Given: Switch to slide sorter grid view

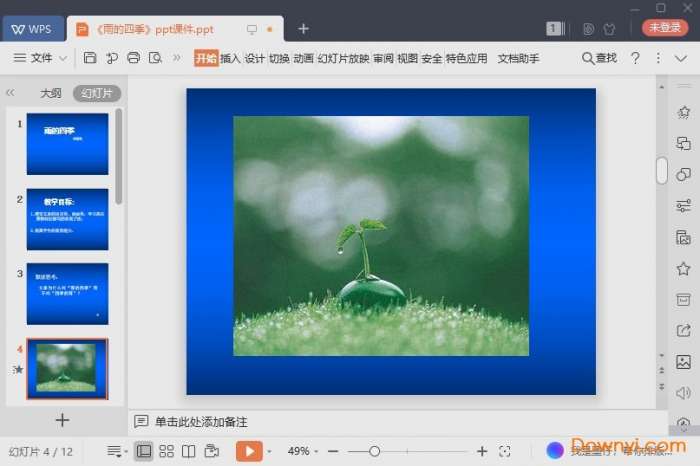Looking at the screenshot, I should tap(167, 451).
